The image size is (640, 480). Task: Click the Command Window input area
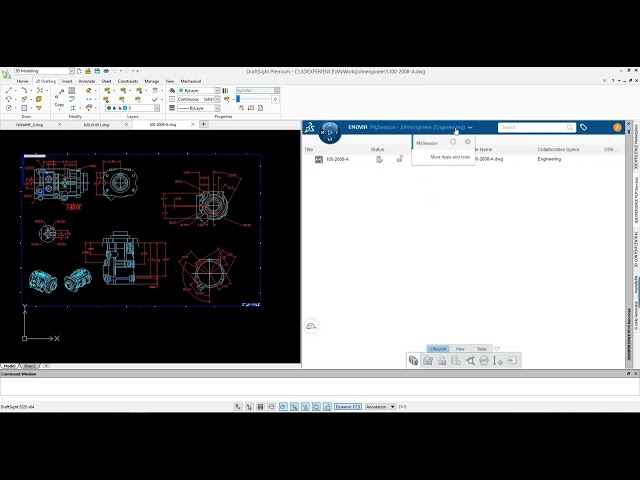point(320,386)
